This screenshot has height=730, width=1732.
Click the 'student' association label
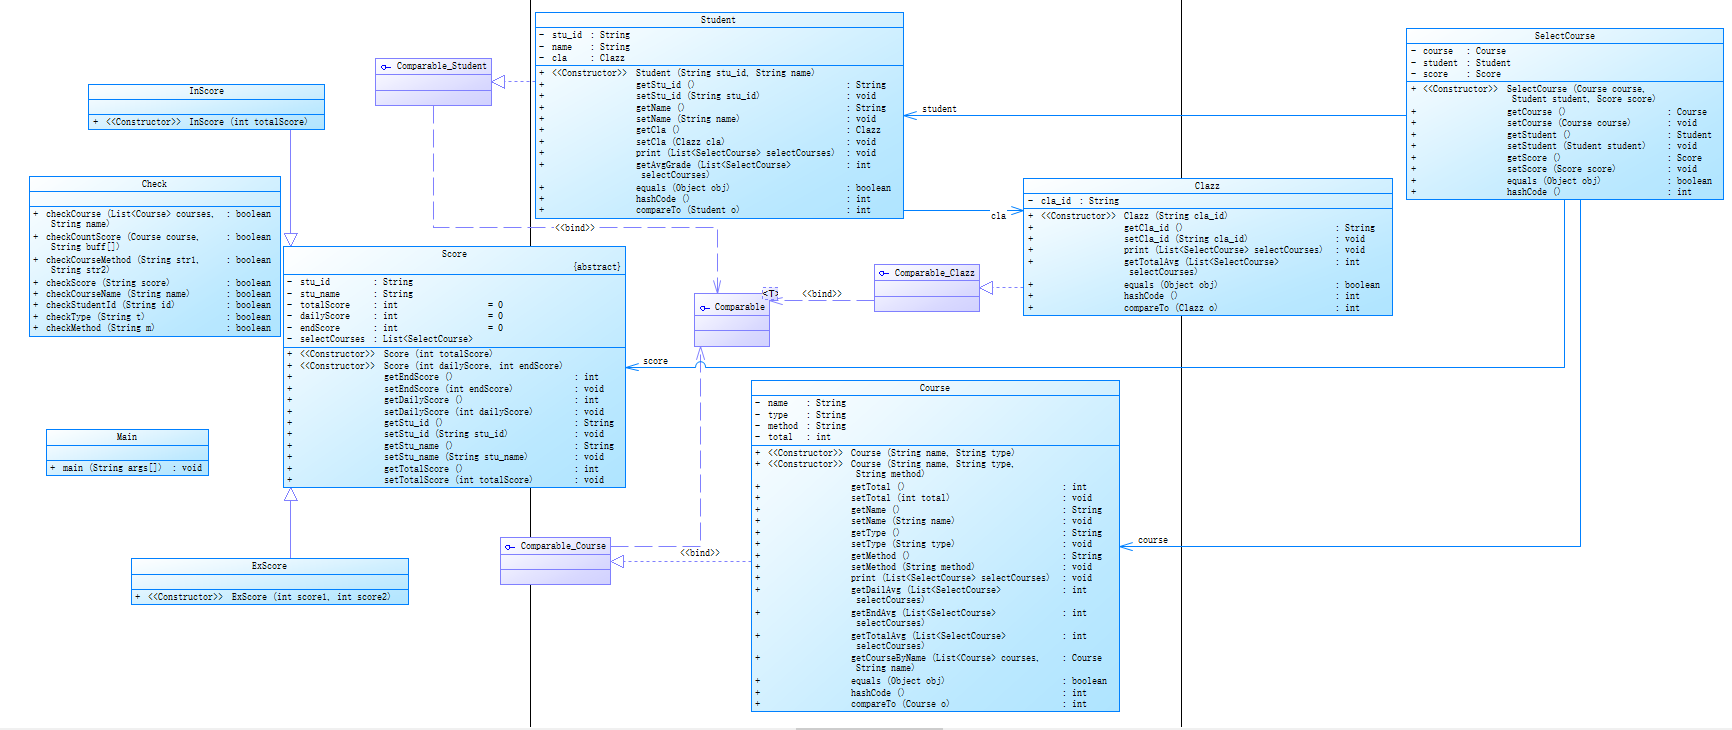(939, 109)
